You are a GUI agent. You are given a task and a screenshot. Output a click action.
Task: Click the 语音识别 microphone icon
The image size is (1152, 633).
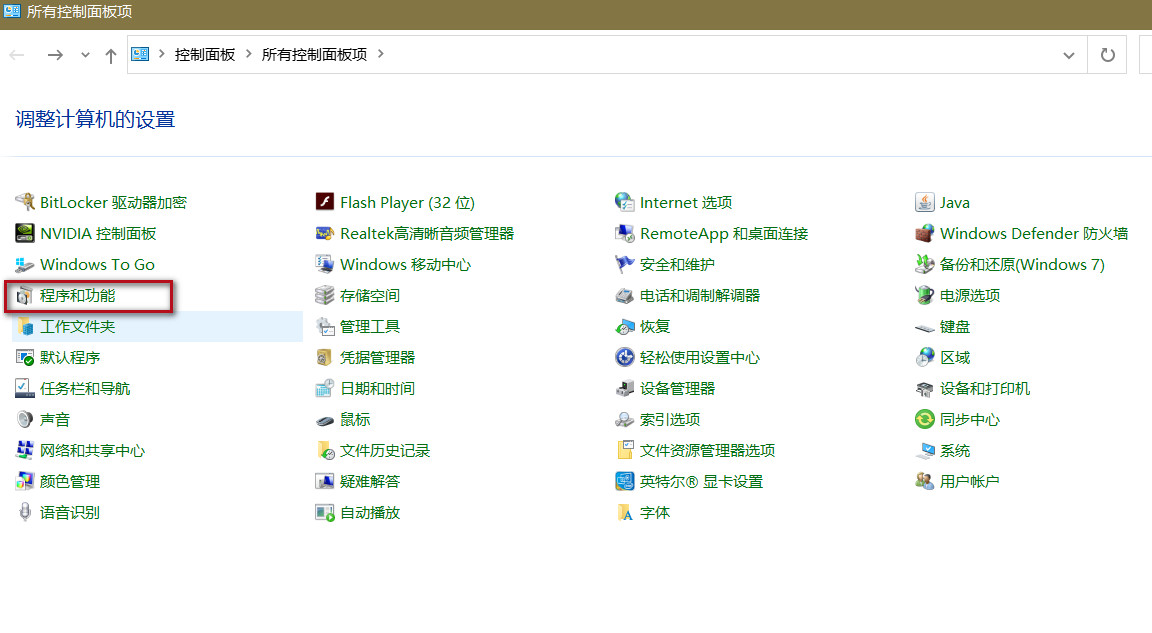click(x=25, y=512)
